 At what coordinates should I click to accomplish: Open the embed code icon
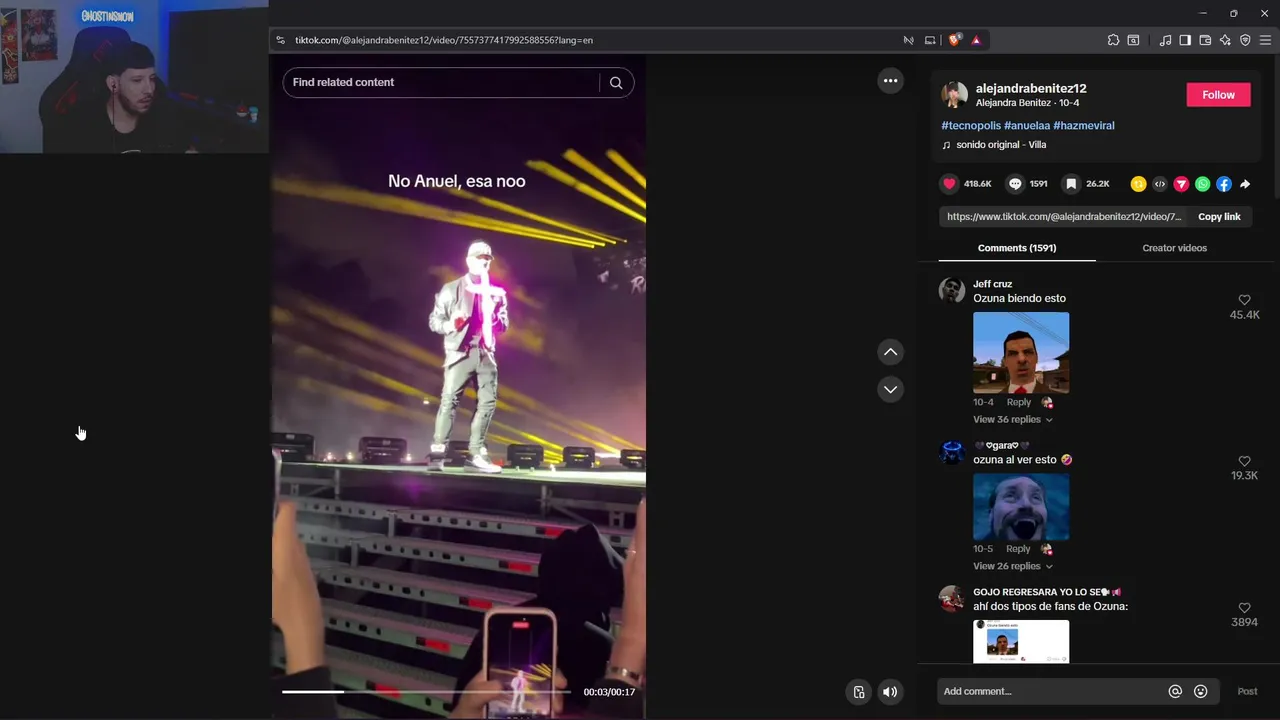point(1160,184)
